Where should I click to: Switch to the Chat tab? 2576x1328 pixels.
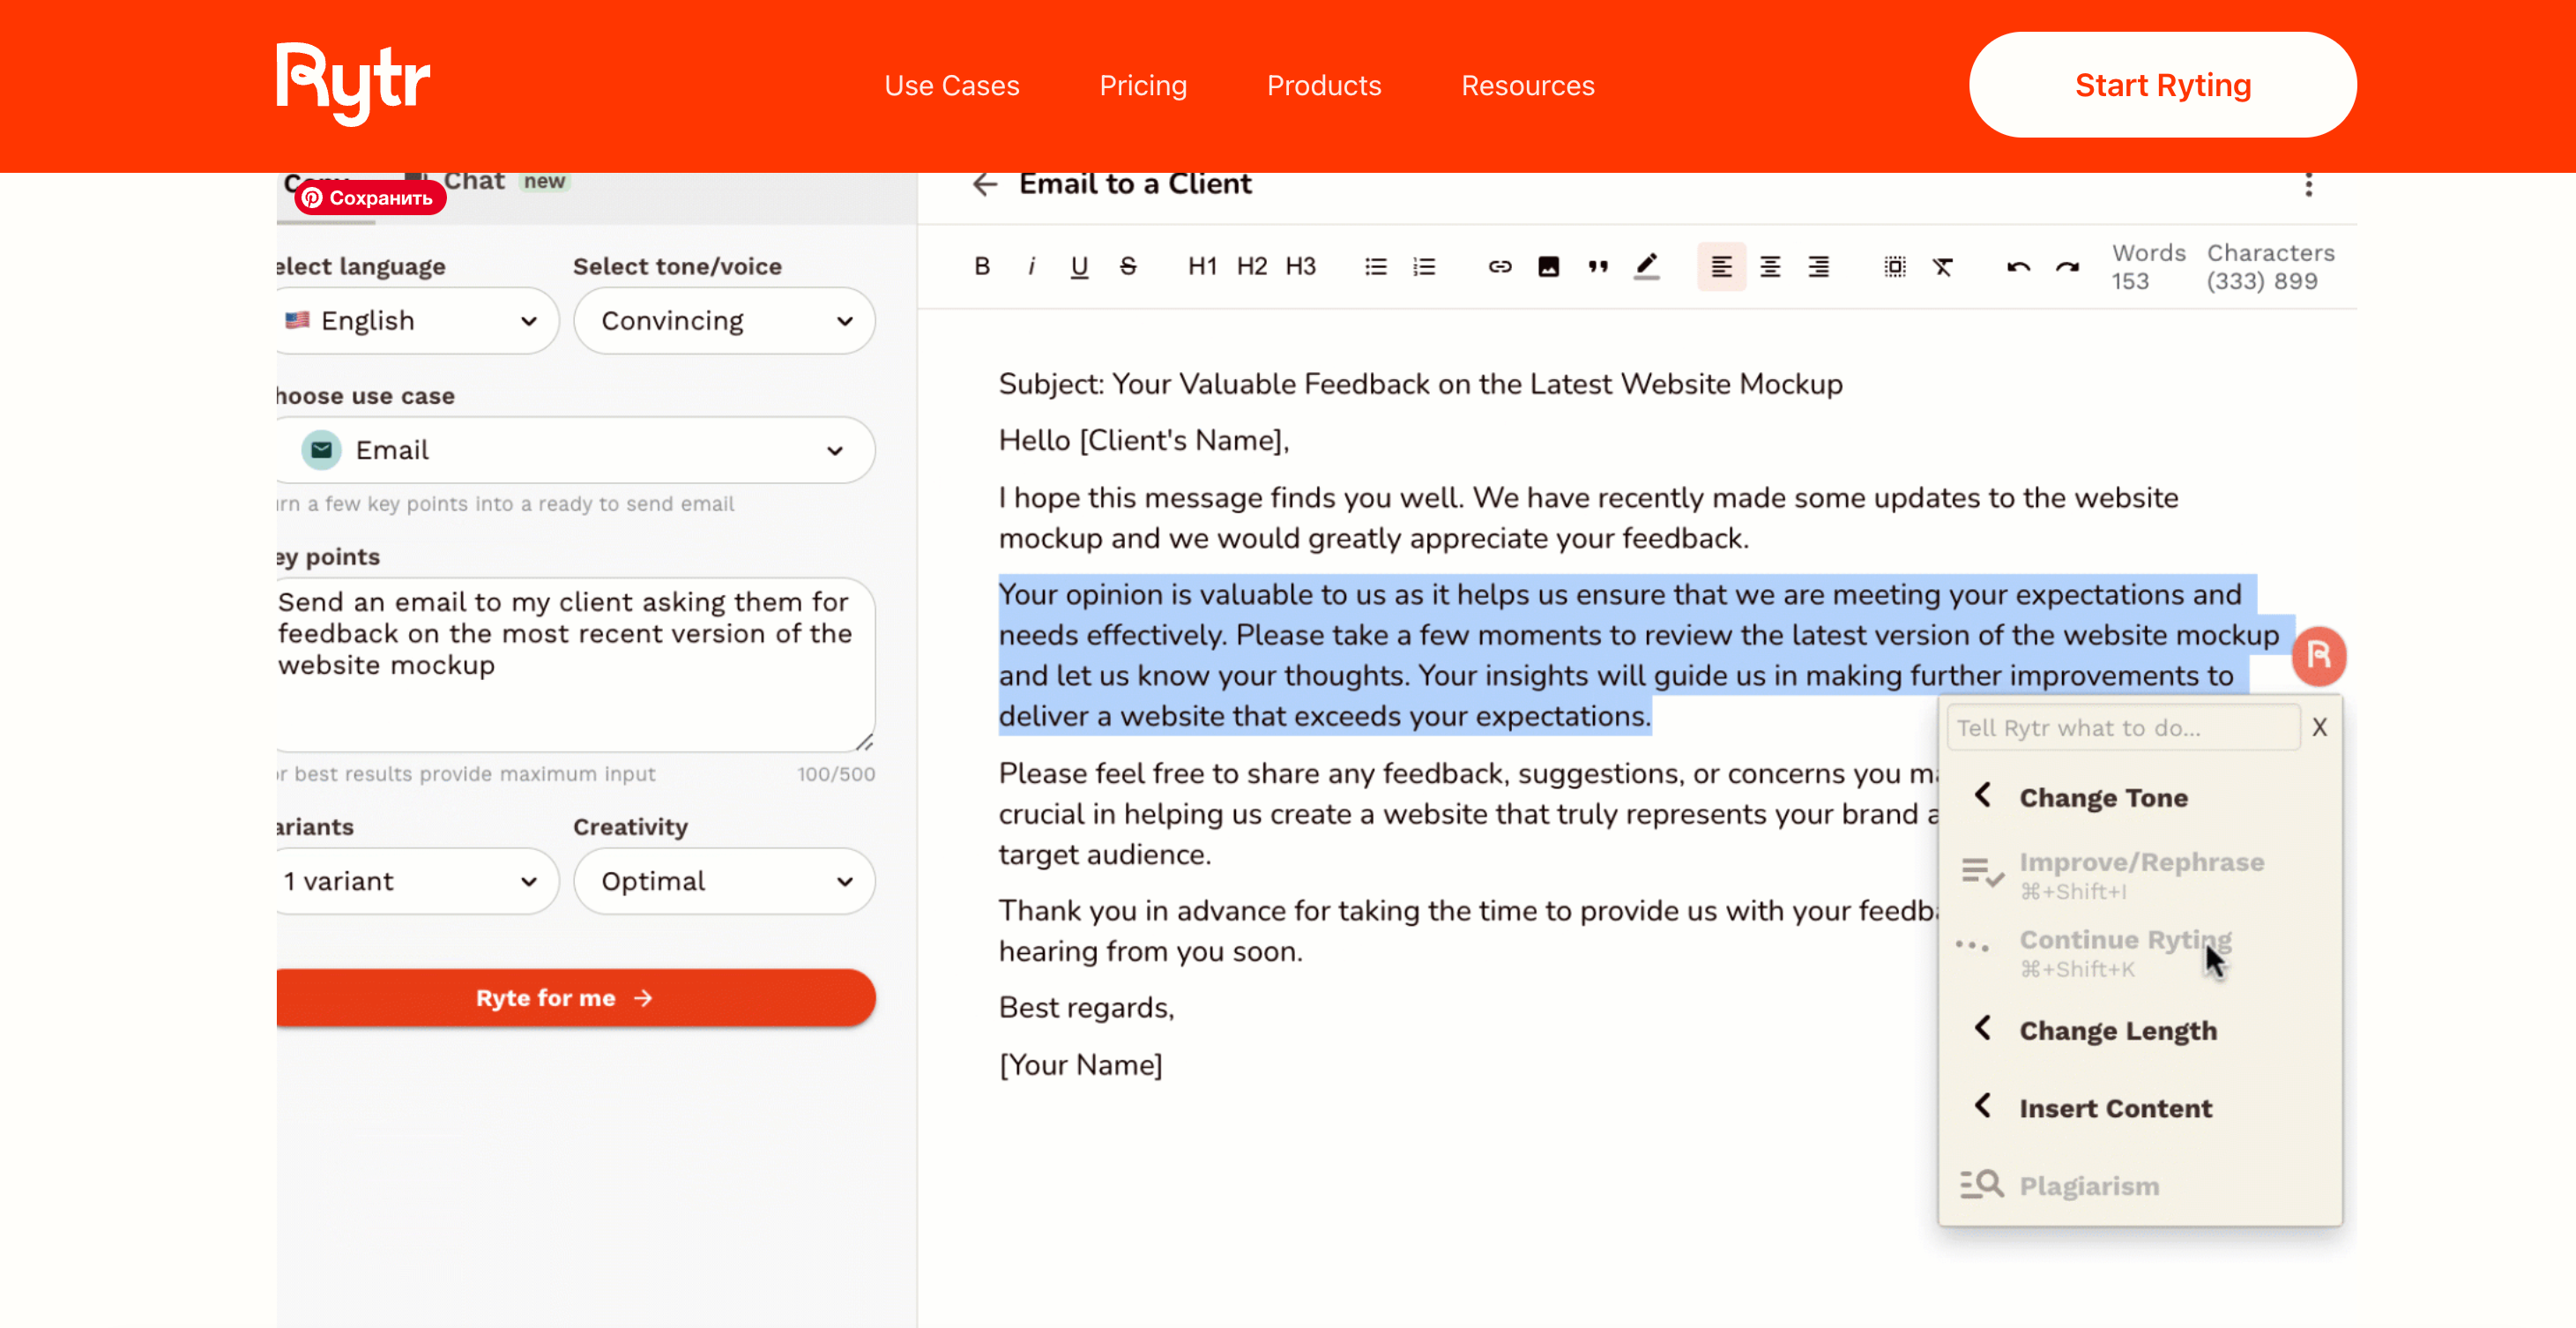point(488,181)
